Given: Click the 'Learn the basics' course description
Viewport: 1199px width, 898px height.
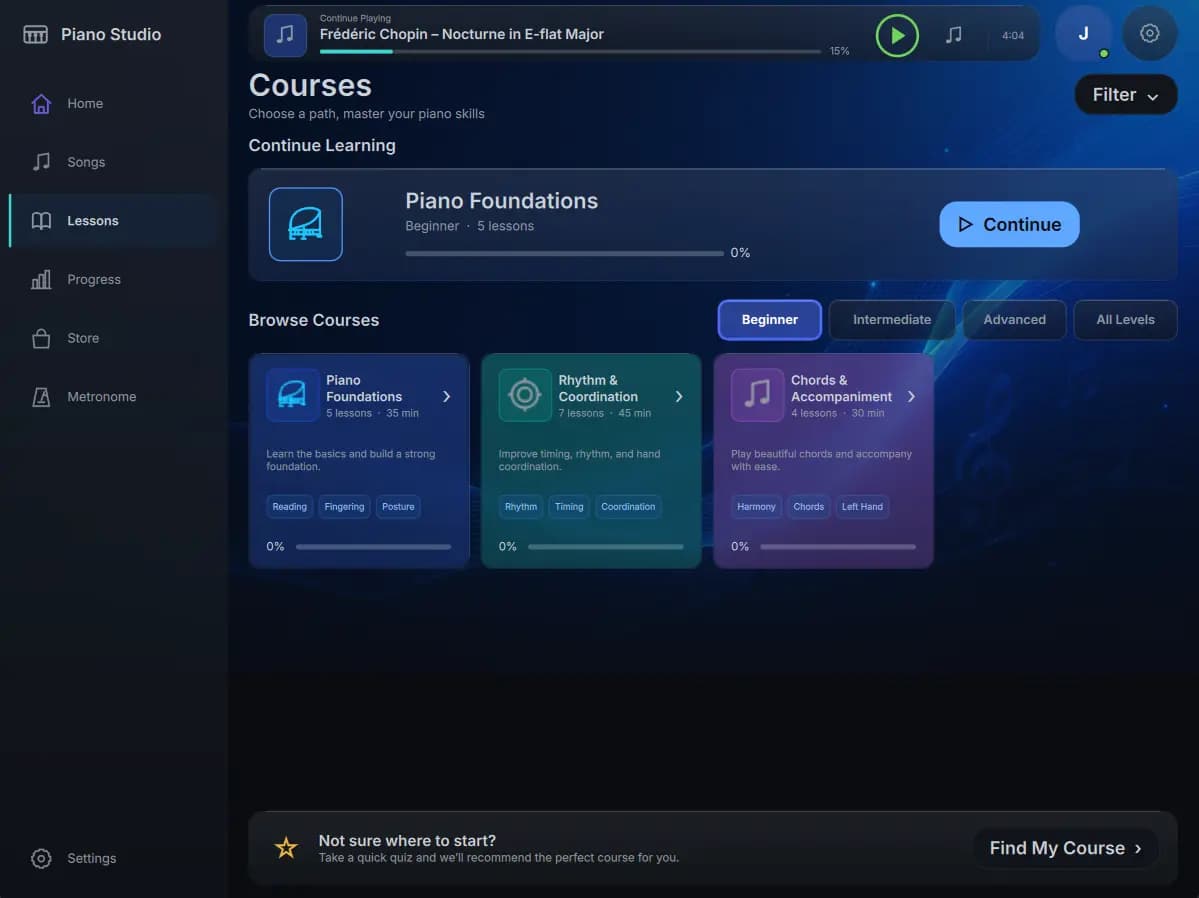Looking at the screenshot, I should pyautogui.click(x=350, y=460).
